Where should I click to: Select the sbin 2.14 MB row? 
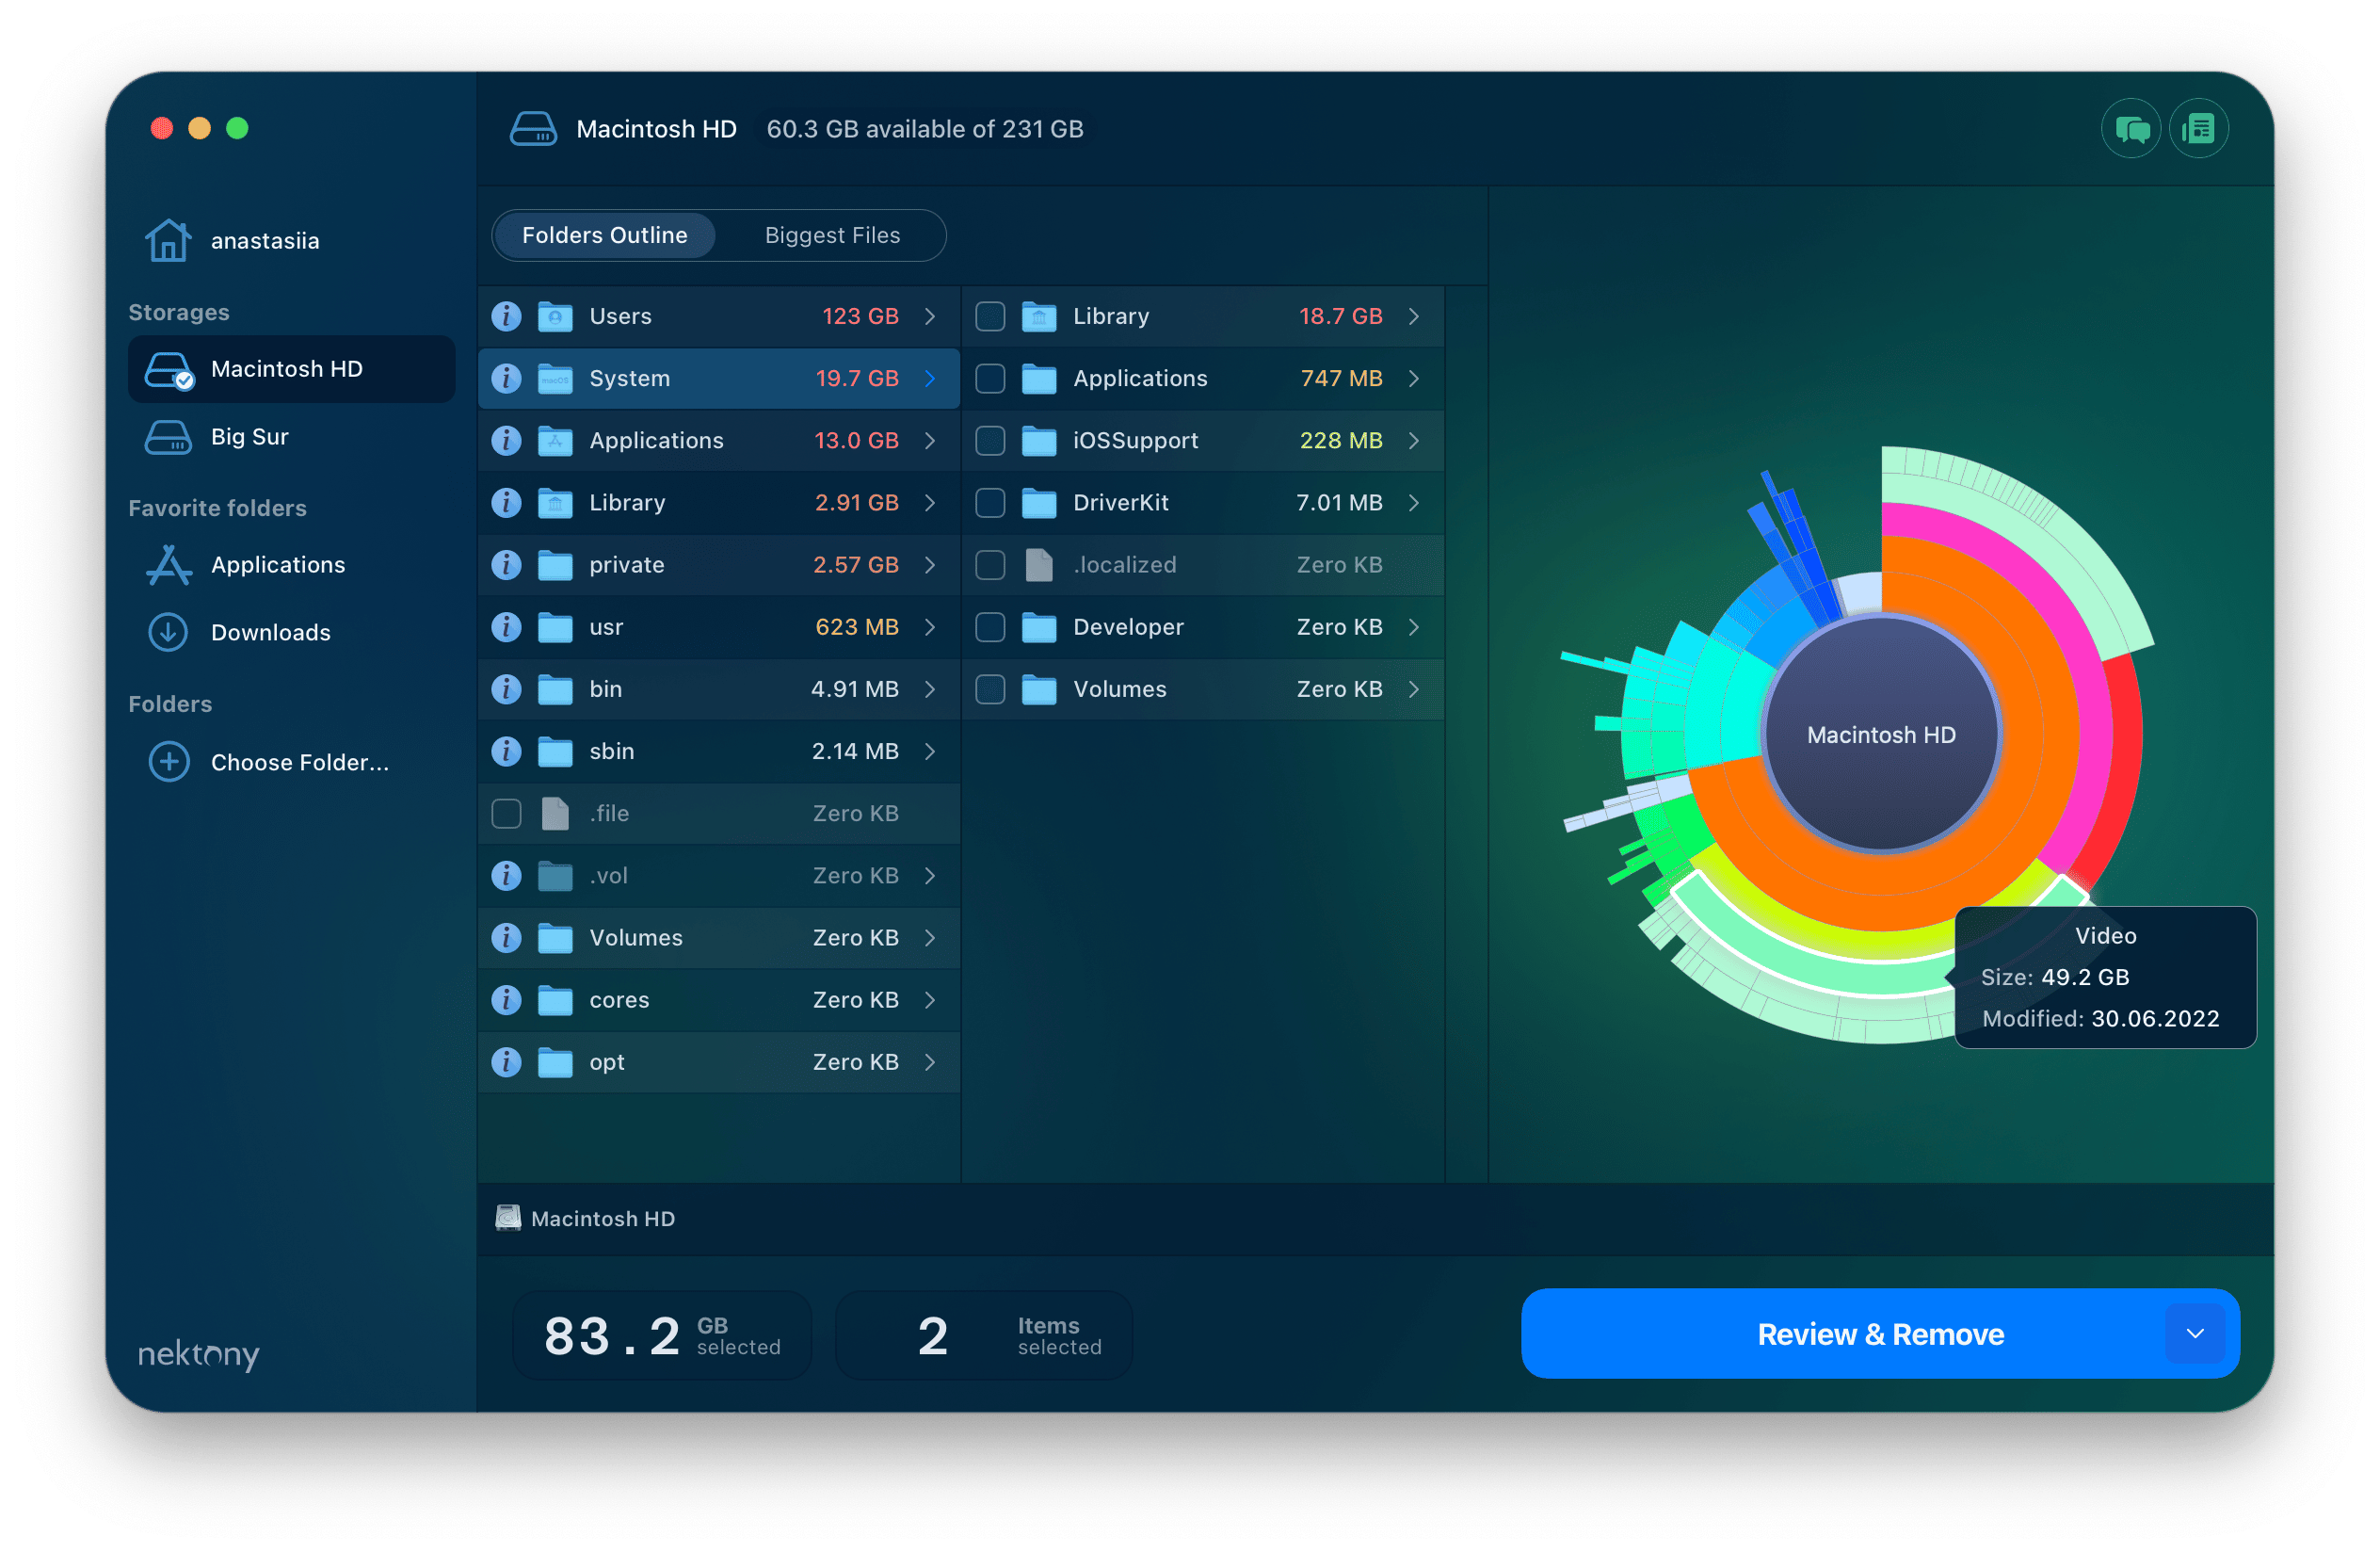click(718, 751)
